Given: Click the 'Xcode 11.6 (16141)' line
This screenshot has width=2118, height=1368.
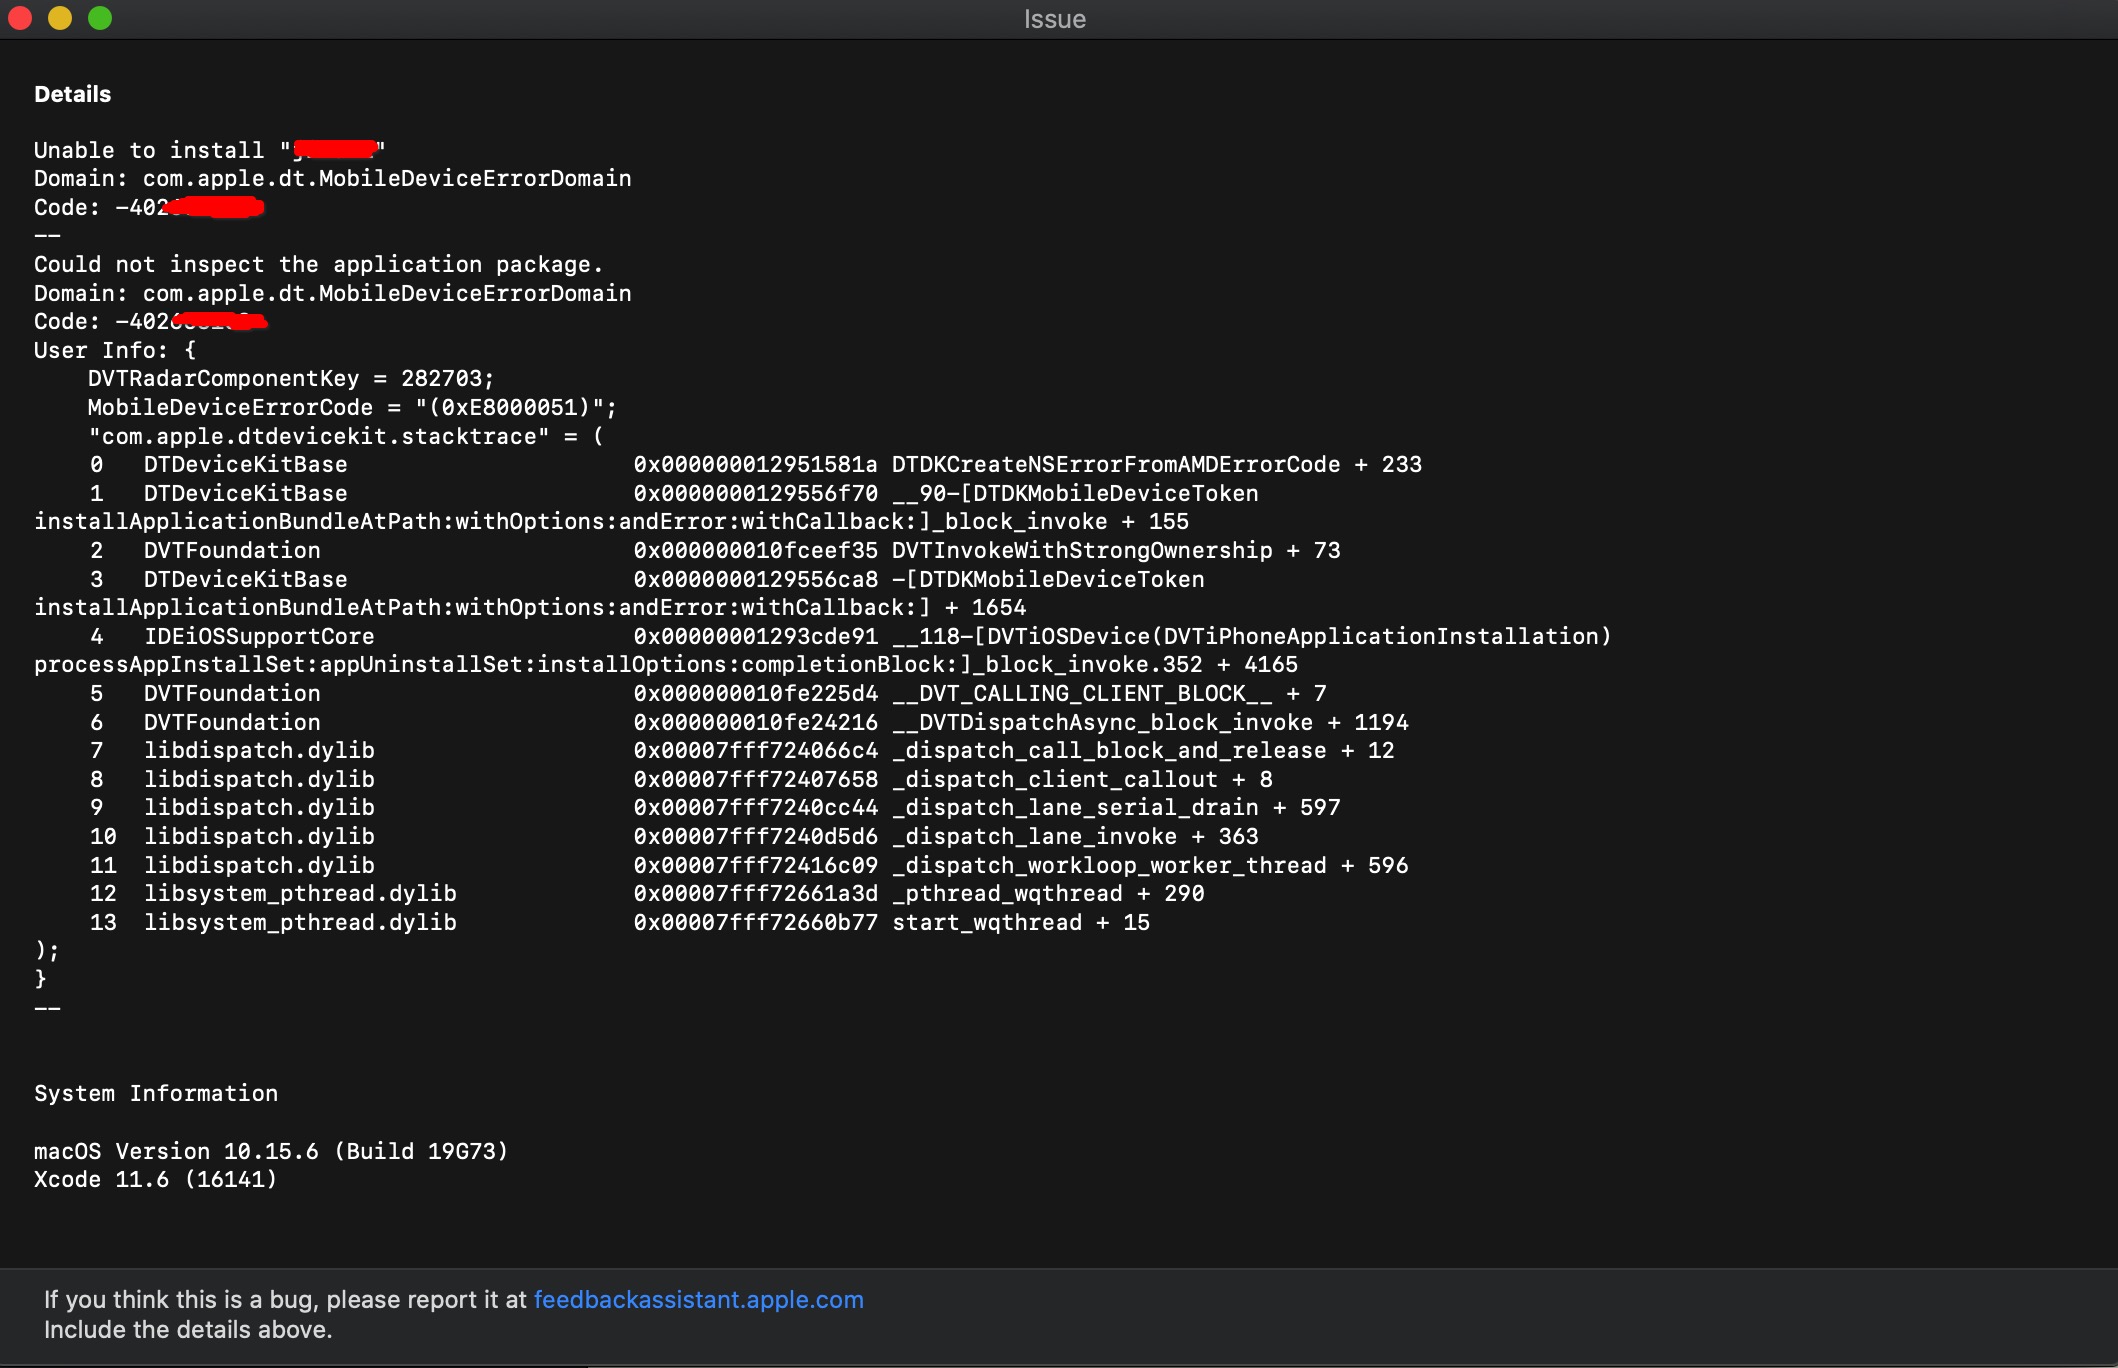Looking at the screenshot, I should 155,1179.
